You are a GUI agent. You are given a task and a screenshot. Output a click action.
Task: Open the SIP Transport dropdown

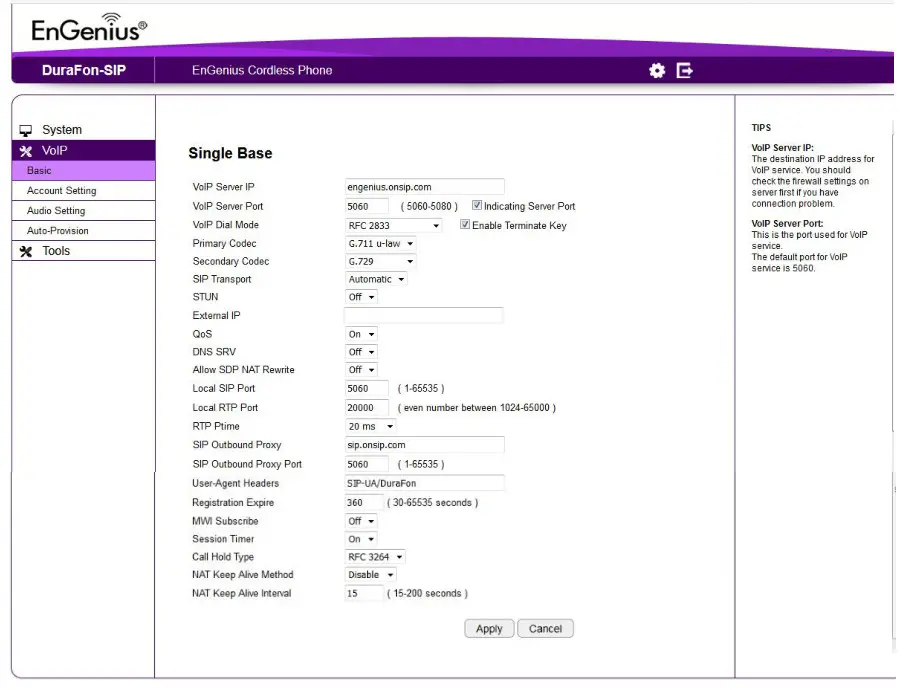[x=377, y=279]
